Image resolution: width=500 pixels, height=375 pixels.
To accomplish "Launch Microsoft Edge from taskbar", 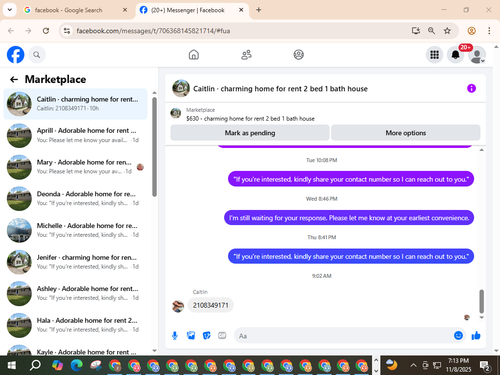I will pos(77,365).
